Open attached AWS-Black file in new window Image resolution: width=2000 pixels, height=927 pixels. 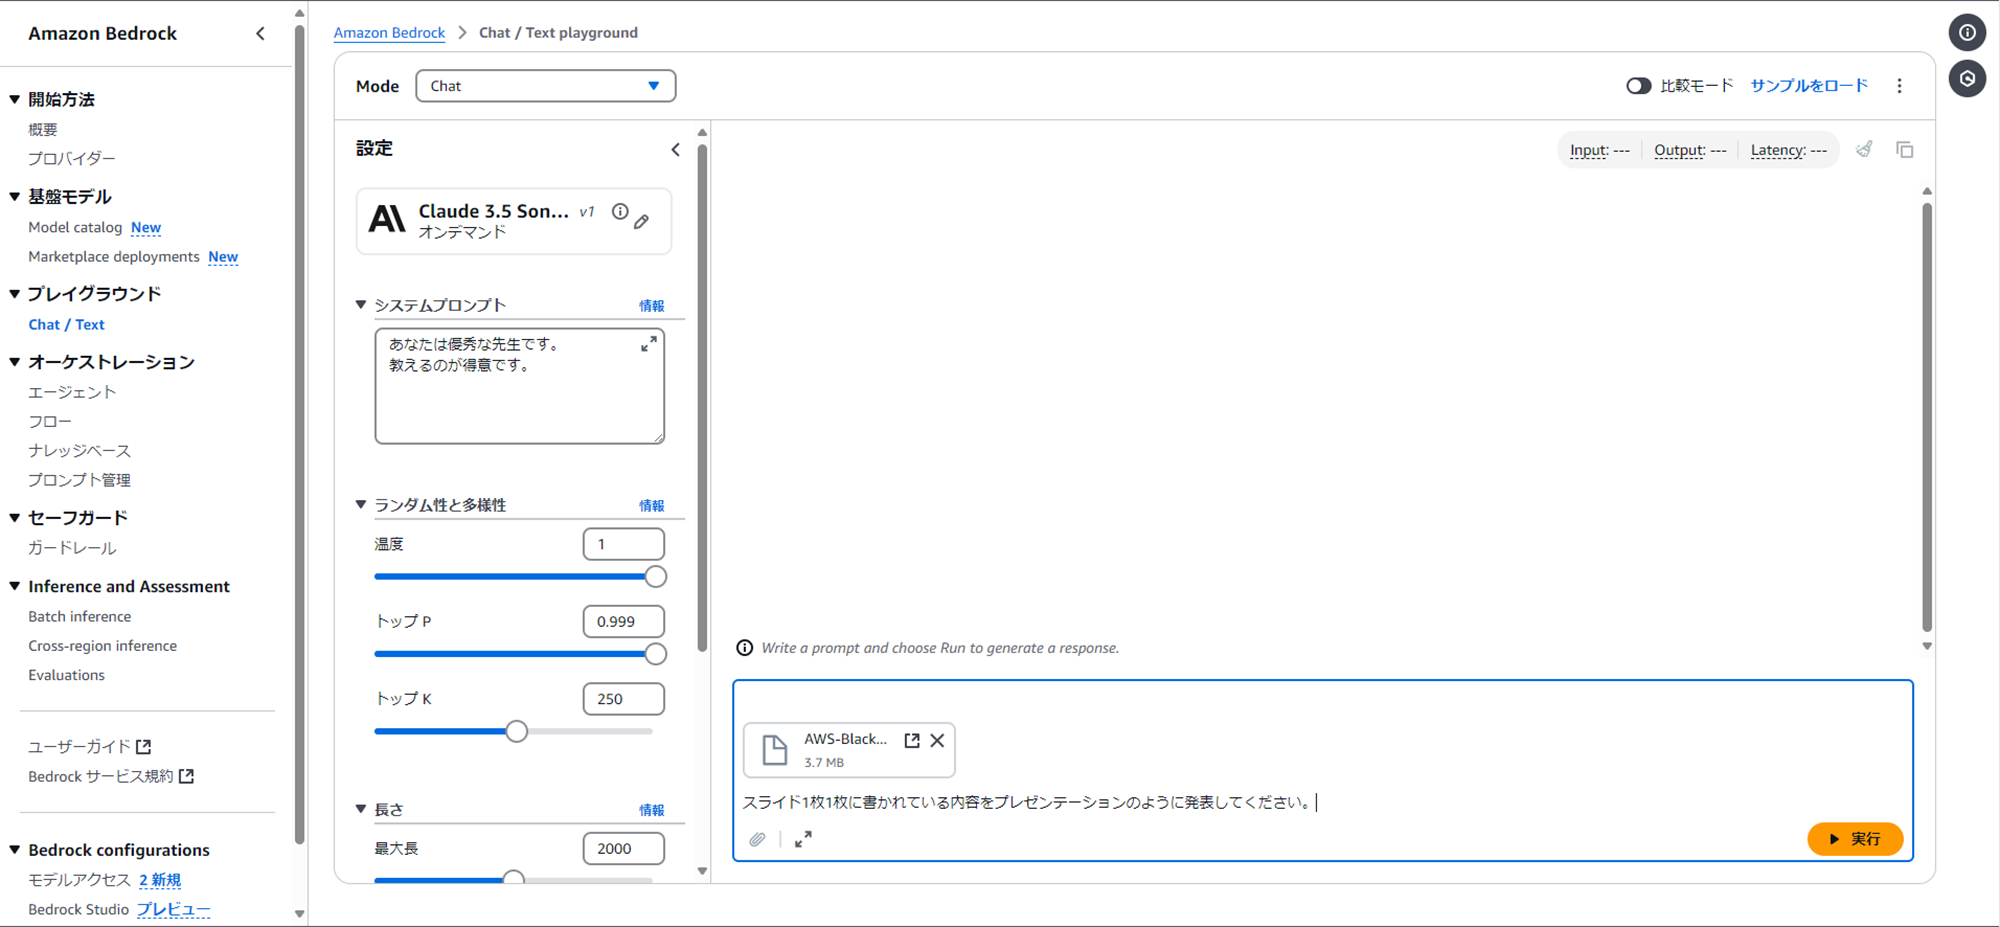(912, 740)
